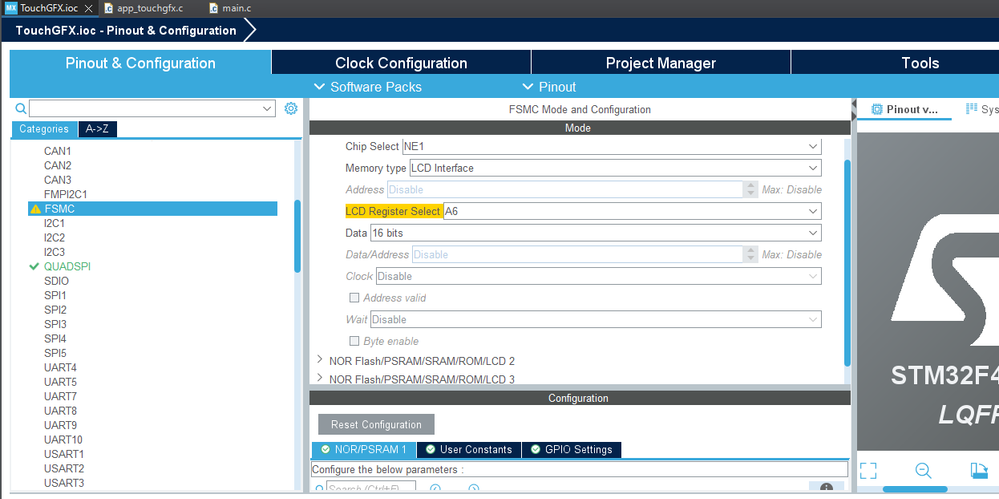
Task: Switch to the Project Manager tab
Action: pos(661,63)
